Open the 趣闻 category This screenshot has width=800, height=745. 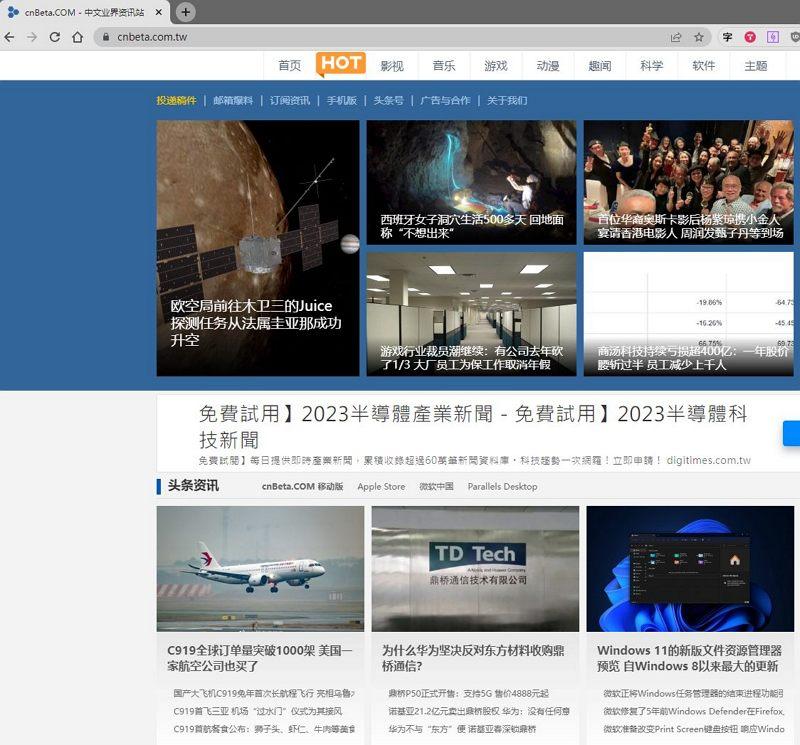pos(600,65)
